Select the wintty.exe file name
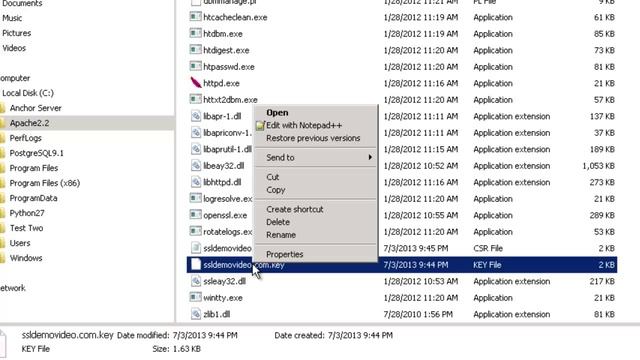The image size is (640, 360). tap(223, 298)
